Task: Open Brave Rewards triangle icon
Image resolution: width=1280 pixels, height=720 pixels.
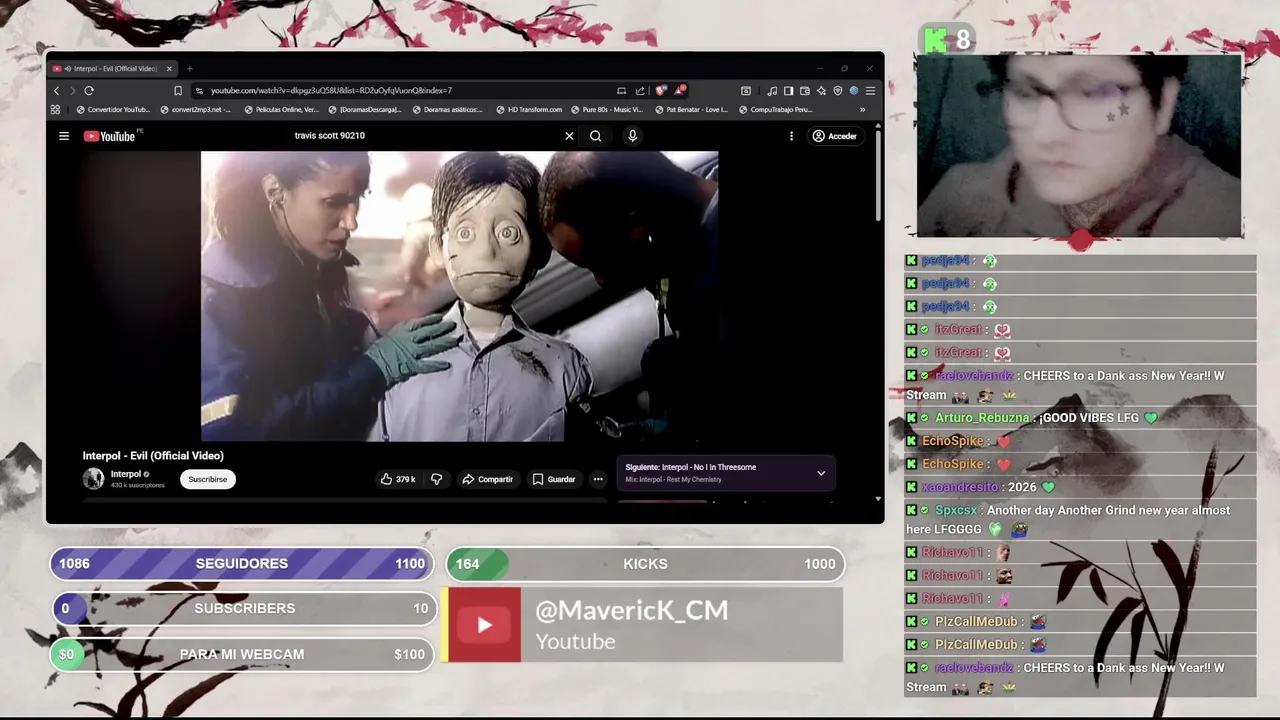Action: pyautogui.click(x=679, y=90)
